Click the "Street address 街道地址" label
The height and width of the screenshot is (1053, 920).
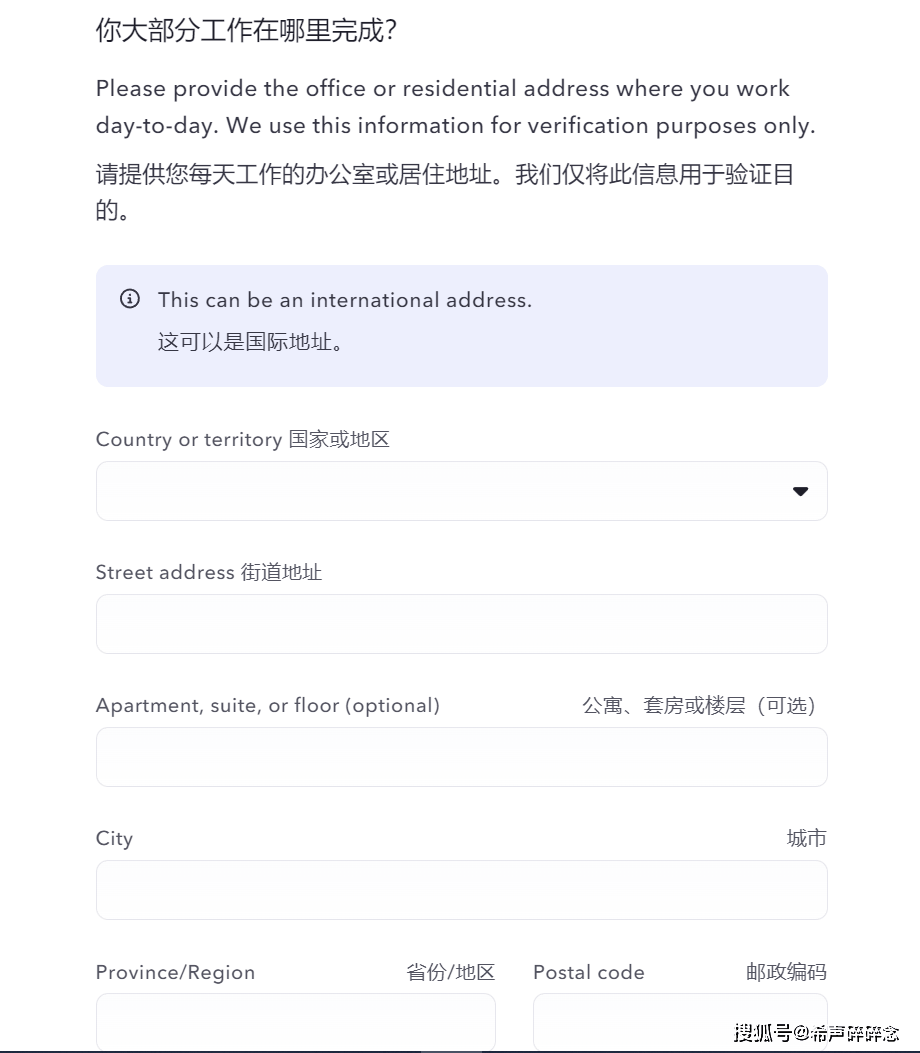pos(208,572)
